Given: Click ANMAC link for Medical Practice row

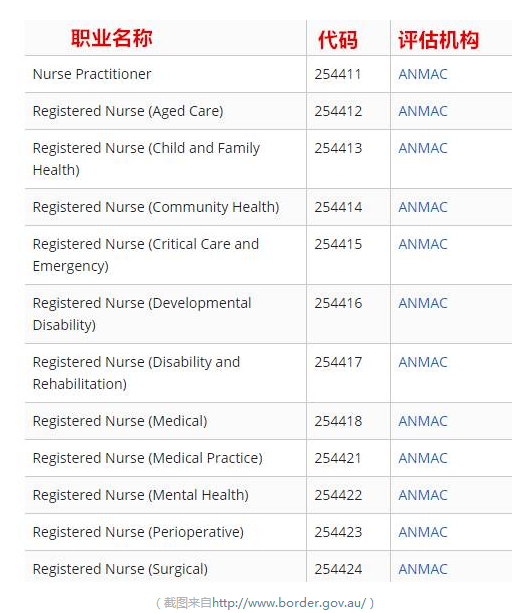Looking at the screenshot, I should [422, 458].
